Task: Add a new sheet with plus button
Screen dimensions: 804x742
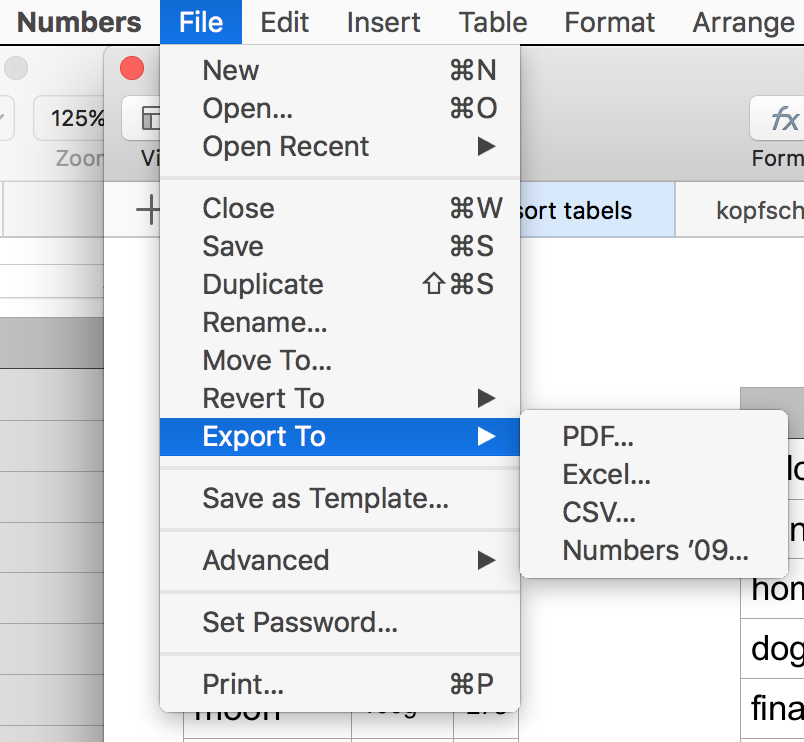Action: [x=148, y=210]
